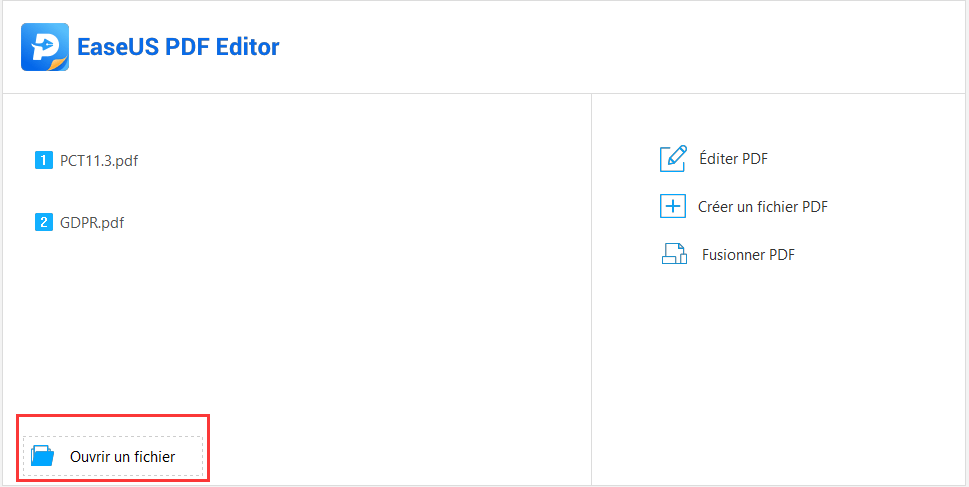Click the blue folder icon for opening file
The height and width of the screenshot is (487, 969).
(43, 457)
